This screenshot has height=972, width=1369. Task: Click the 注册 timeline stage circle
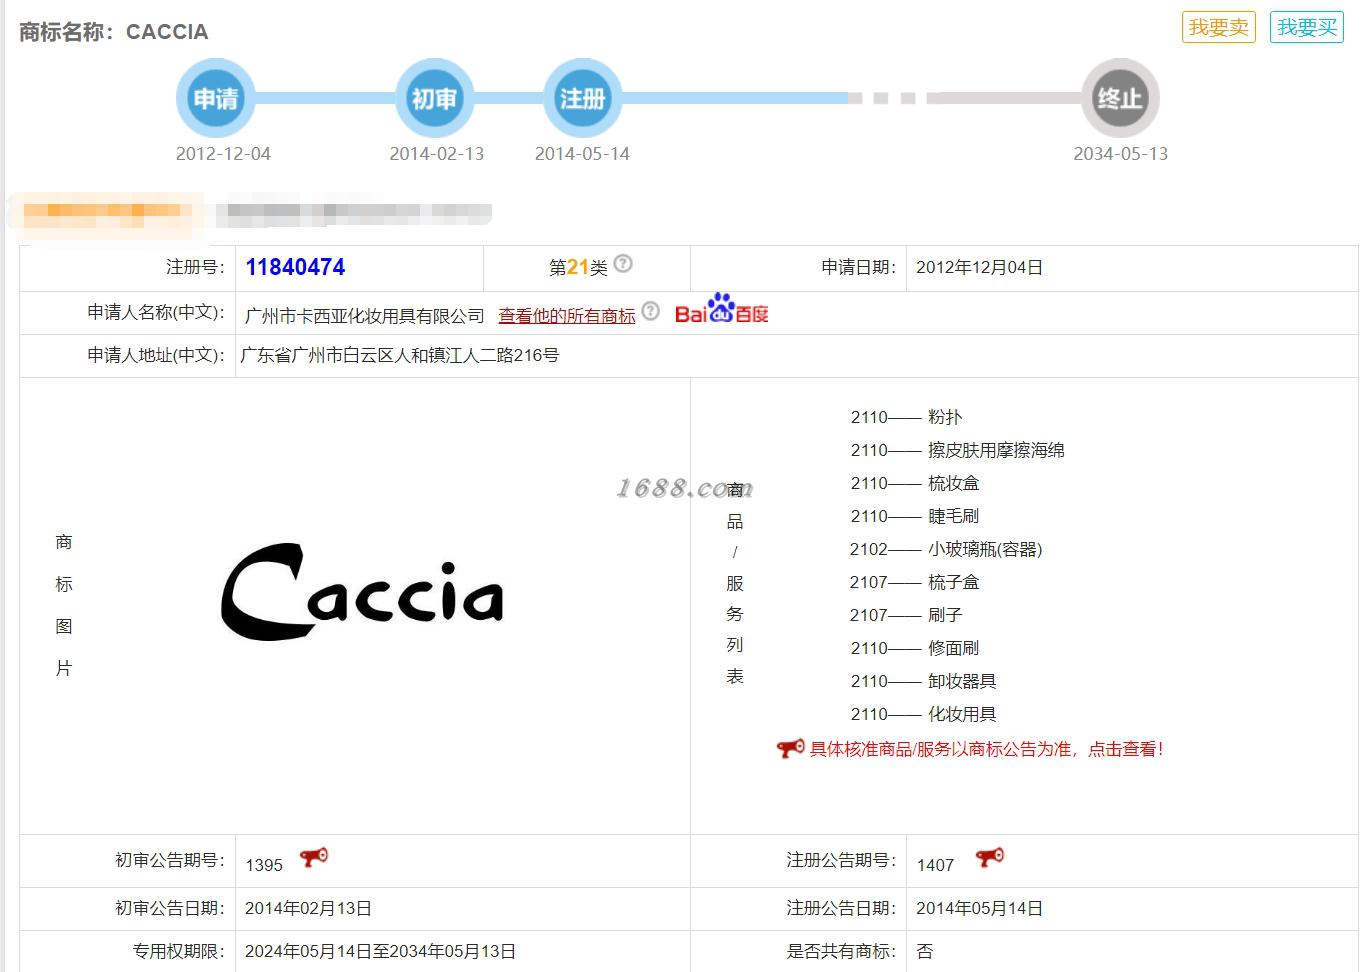[582, 98]
